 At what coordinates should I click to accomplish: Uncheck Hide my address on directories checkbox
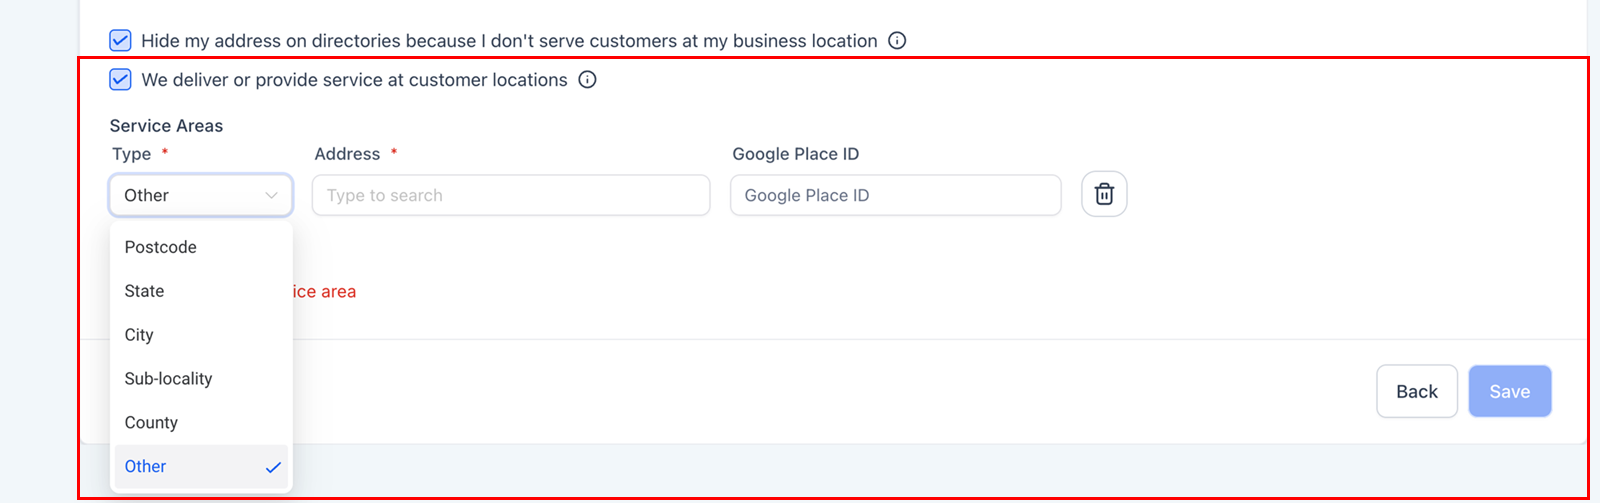click(120, 41)
